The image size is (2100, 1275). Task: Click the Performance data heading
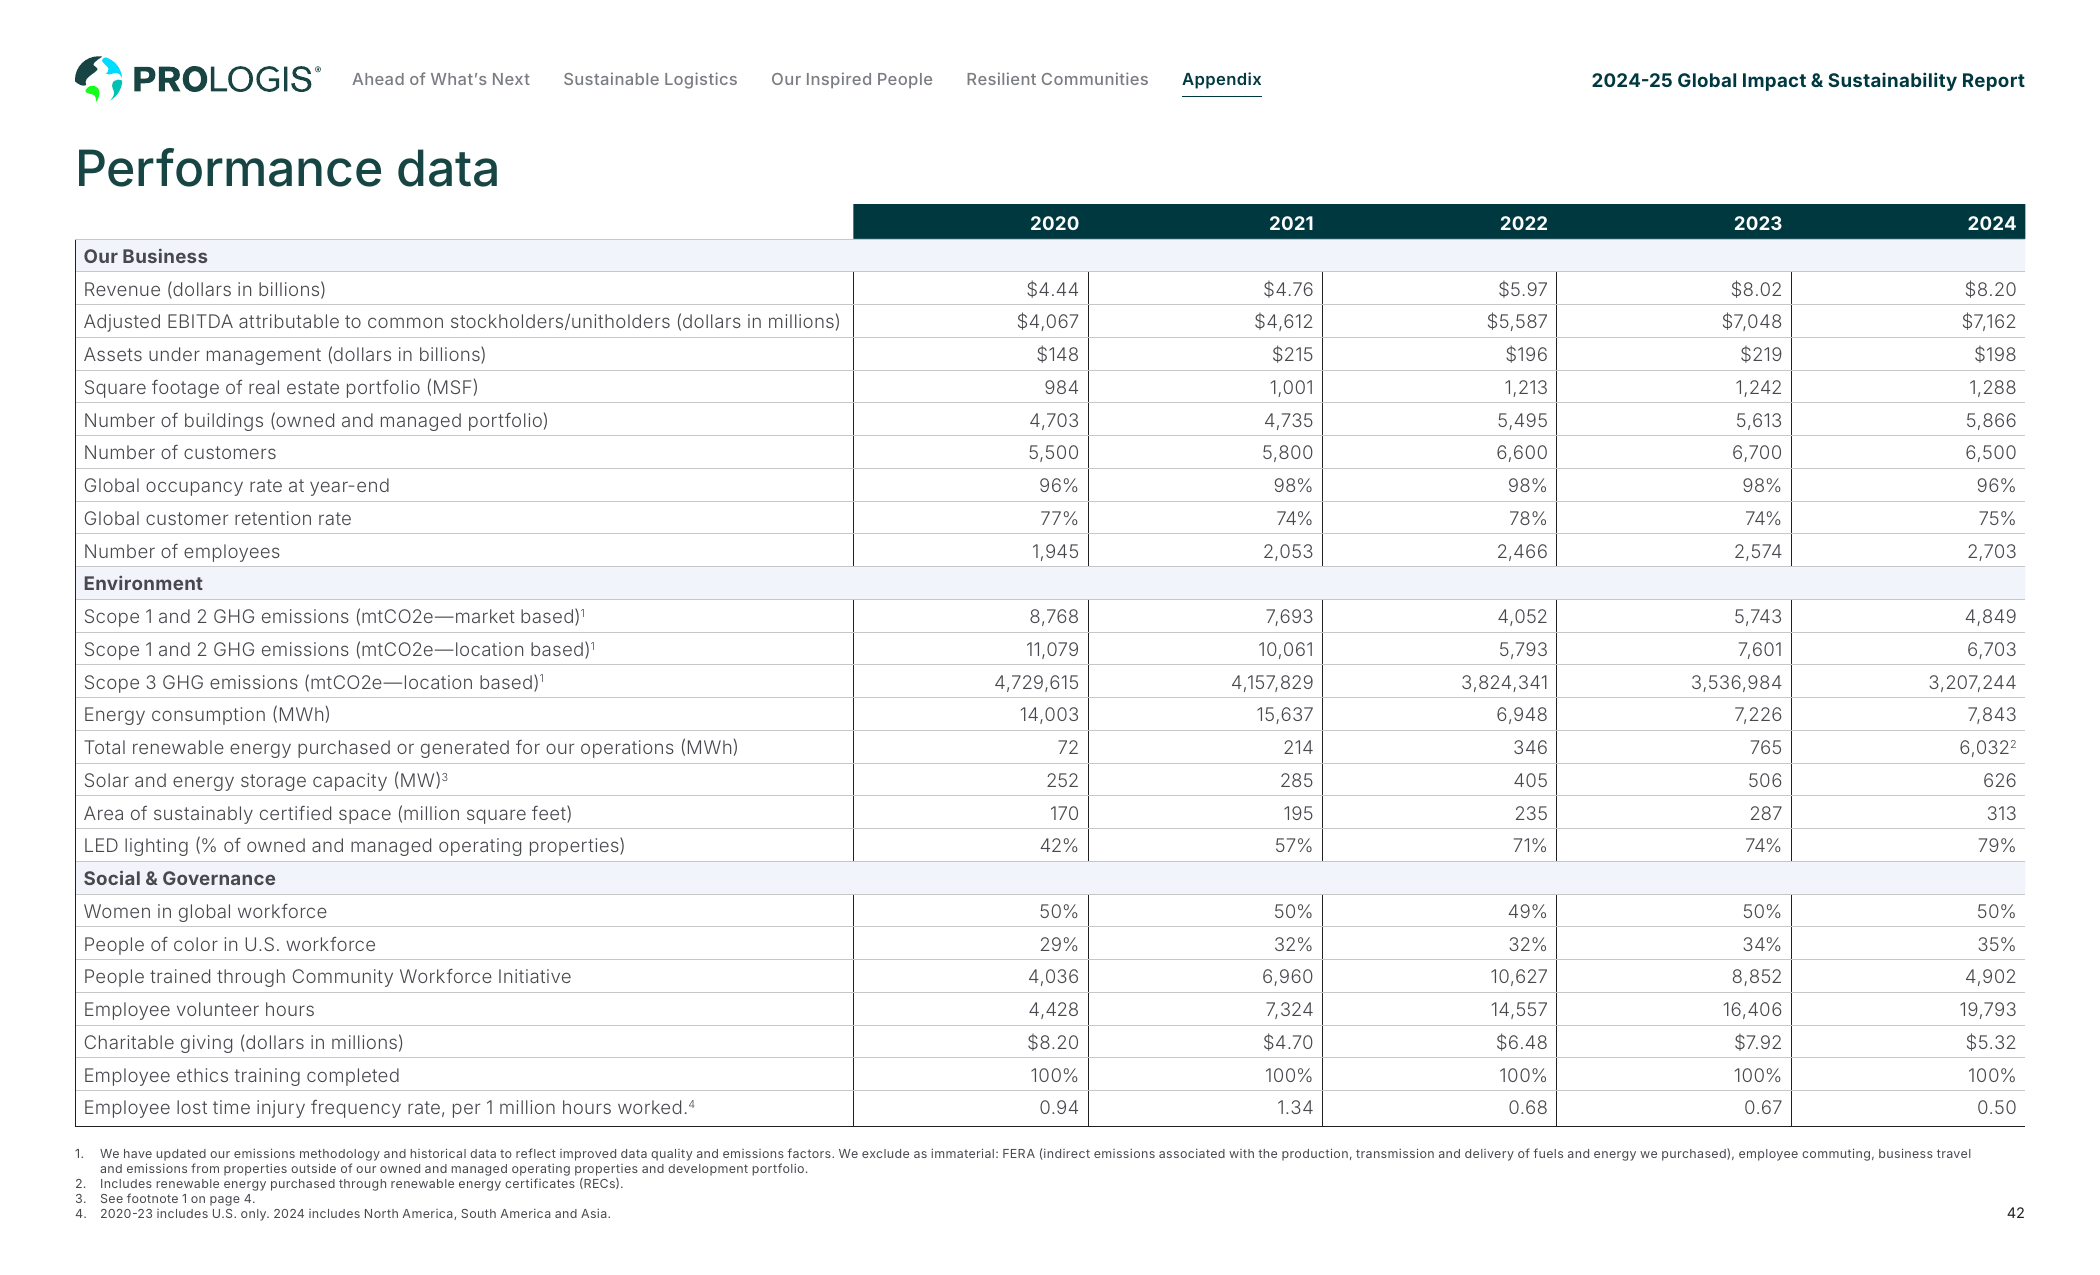(287, 168)
